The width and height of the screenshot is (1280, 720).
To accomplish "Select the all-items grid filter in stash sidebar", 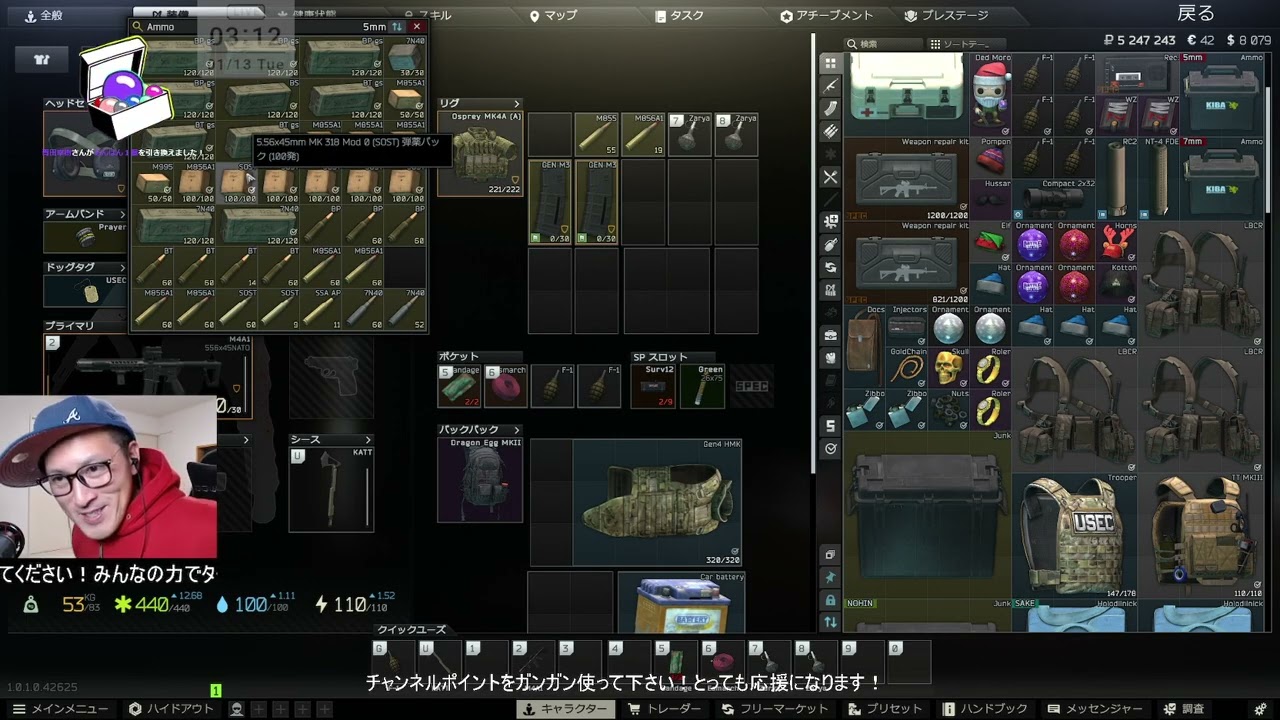I will click(x=830, y=63).
